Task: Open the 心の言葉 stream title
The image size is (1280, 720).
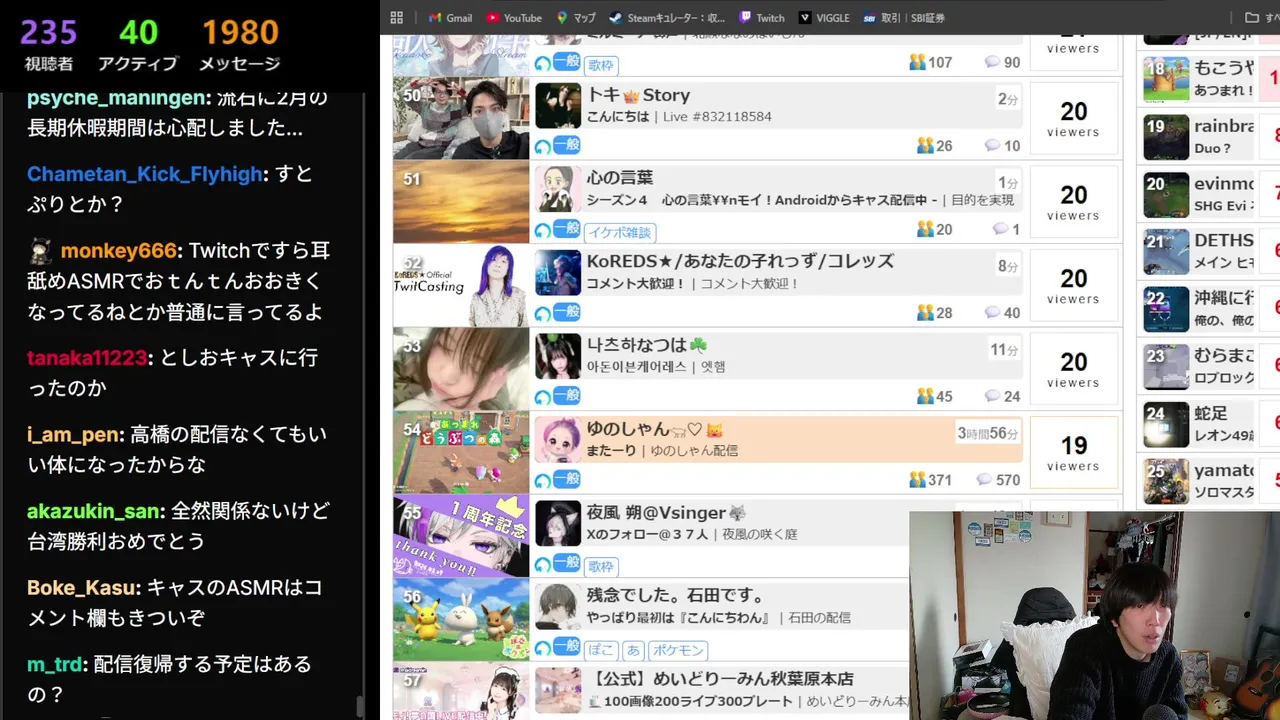Action: [620, 178]
